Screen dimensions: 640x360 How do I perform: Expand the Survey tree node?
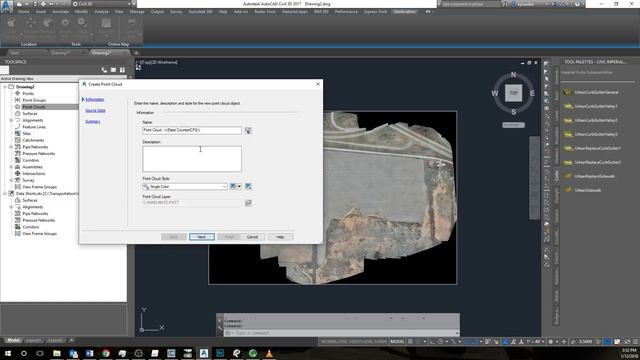pyautogui.click(x=11, y=180)
